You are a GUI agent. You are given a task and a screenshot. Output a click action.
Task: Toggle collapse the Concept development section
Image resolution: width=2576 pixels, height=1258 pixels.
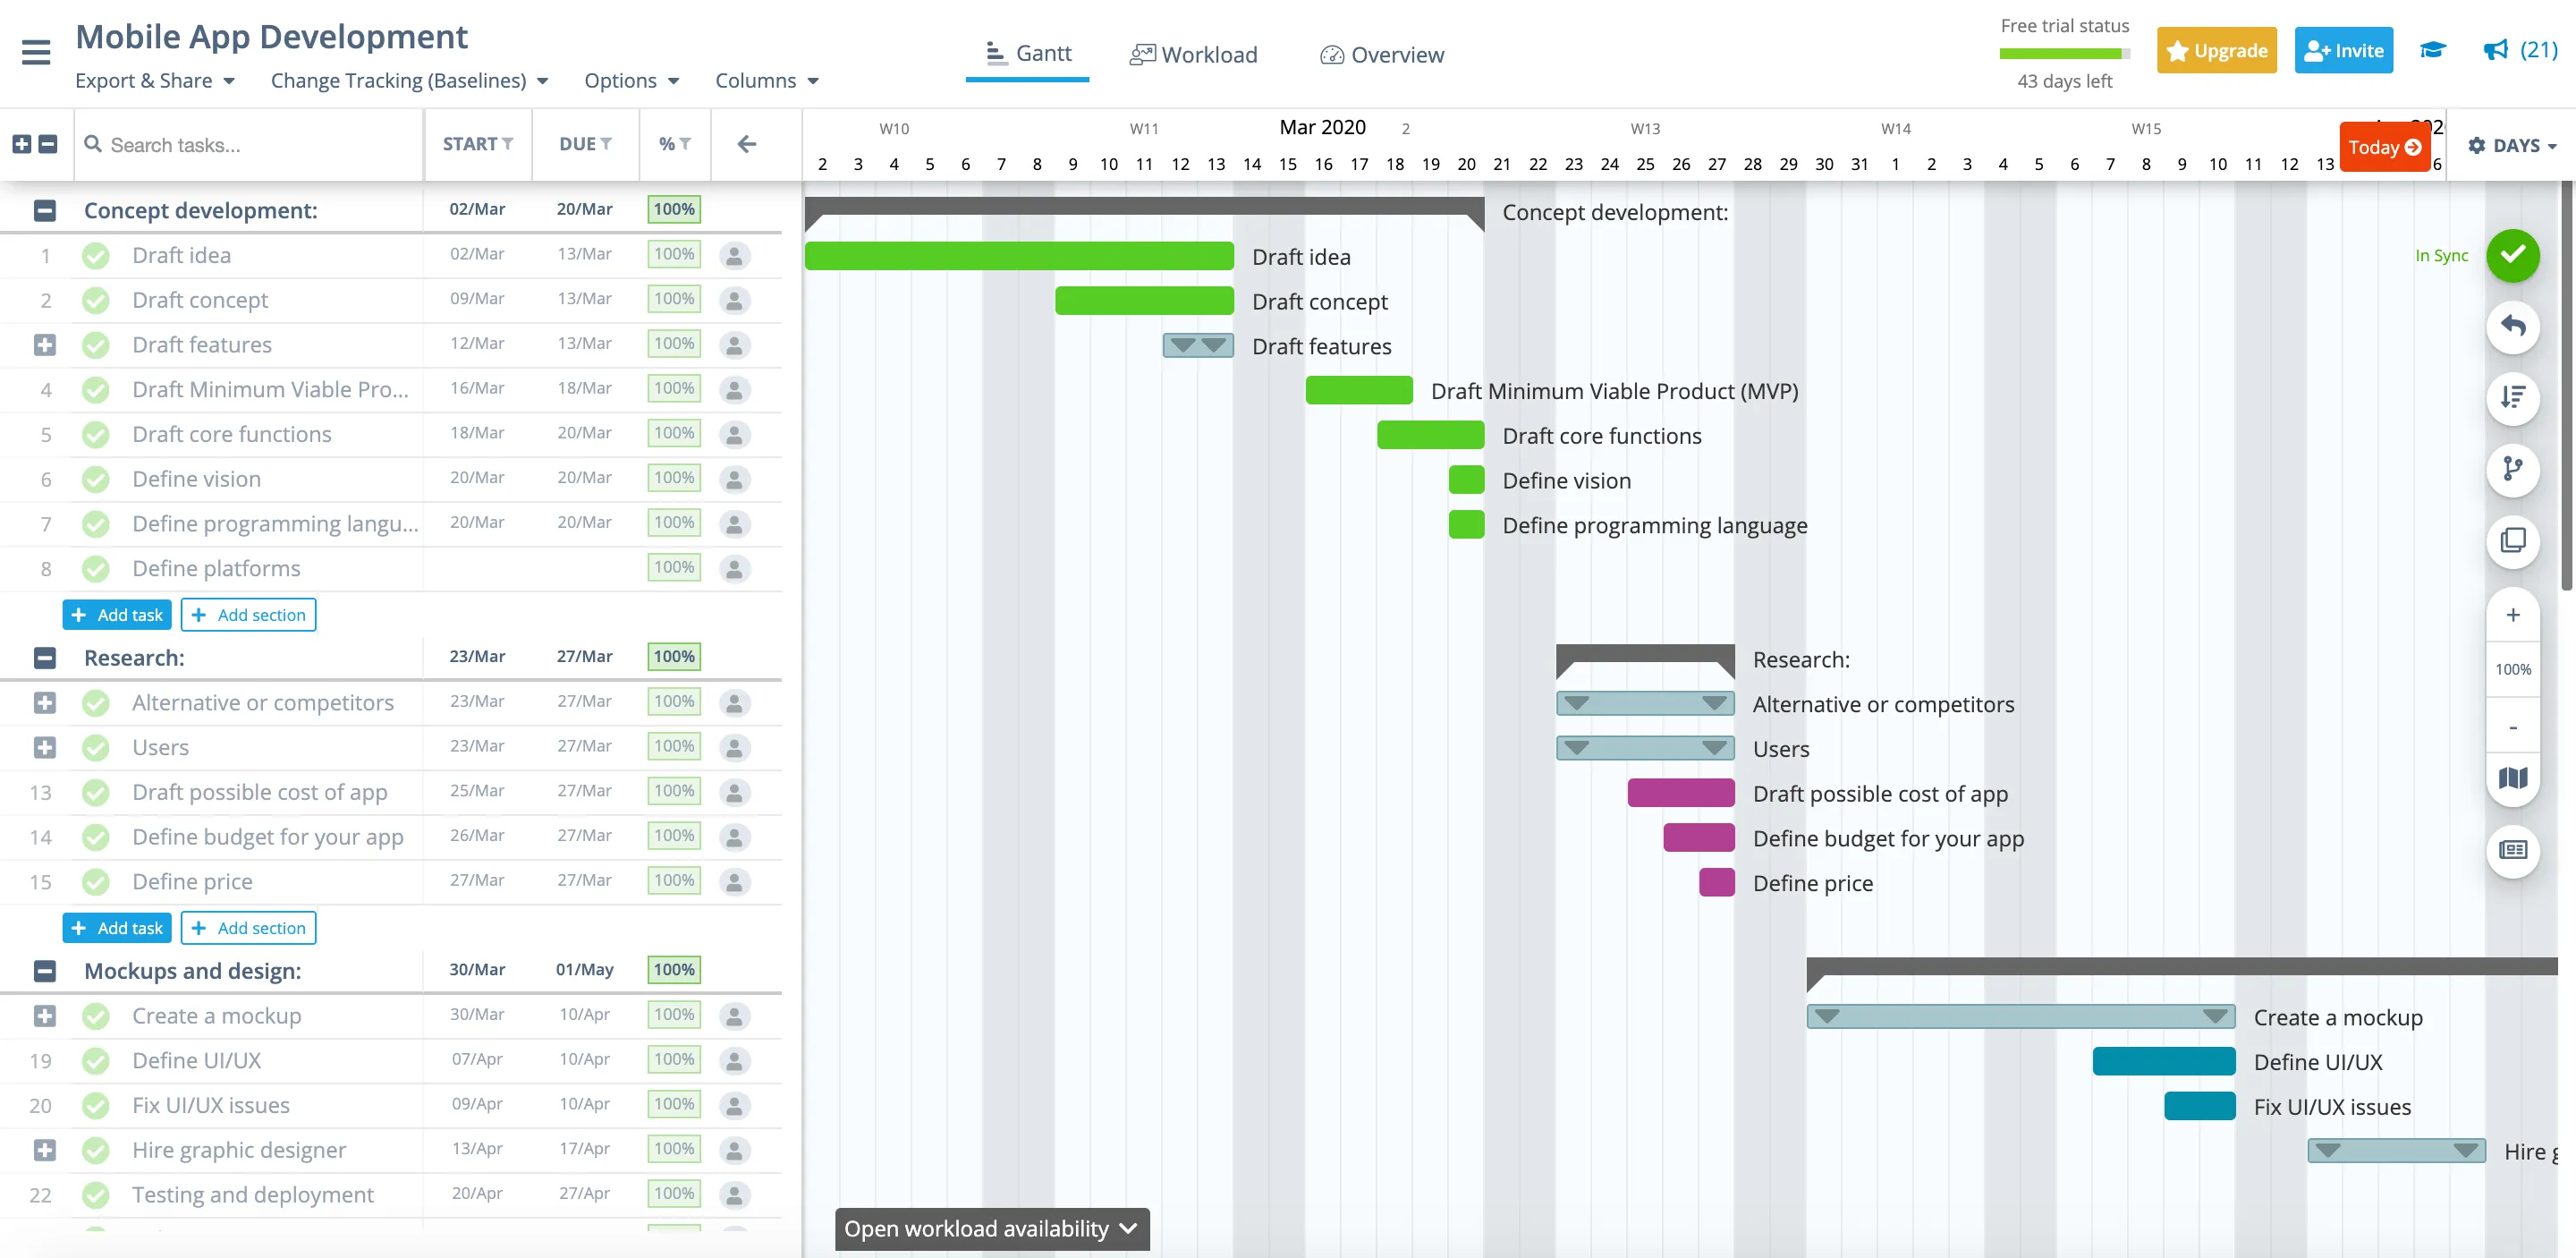[45, 210]
